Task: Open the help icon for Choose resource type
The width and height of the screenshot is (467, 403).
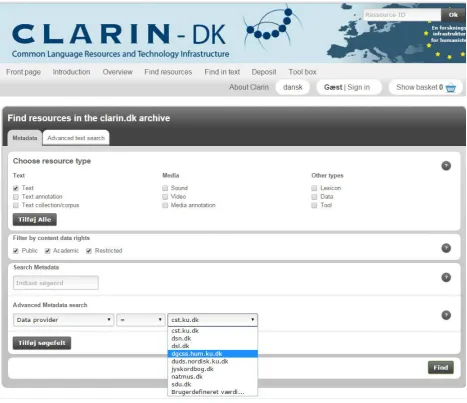Action: click(x=446, y=166)
